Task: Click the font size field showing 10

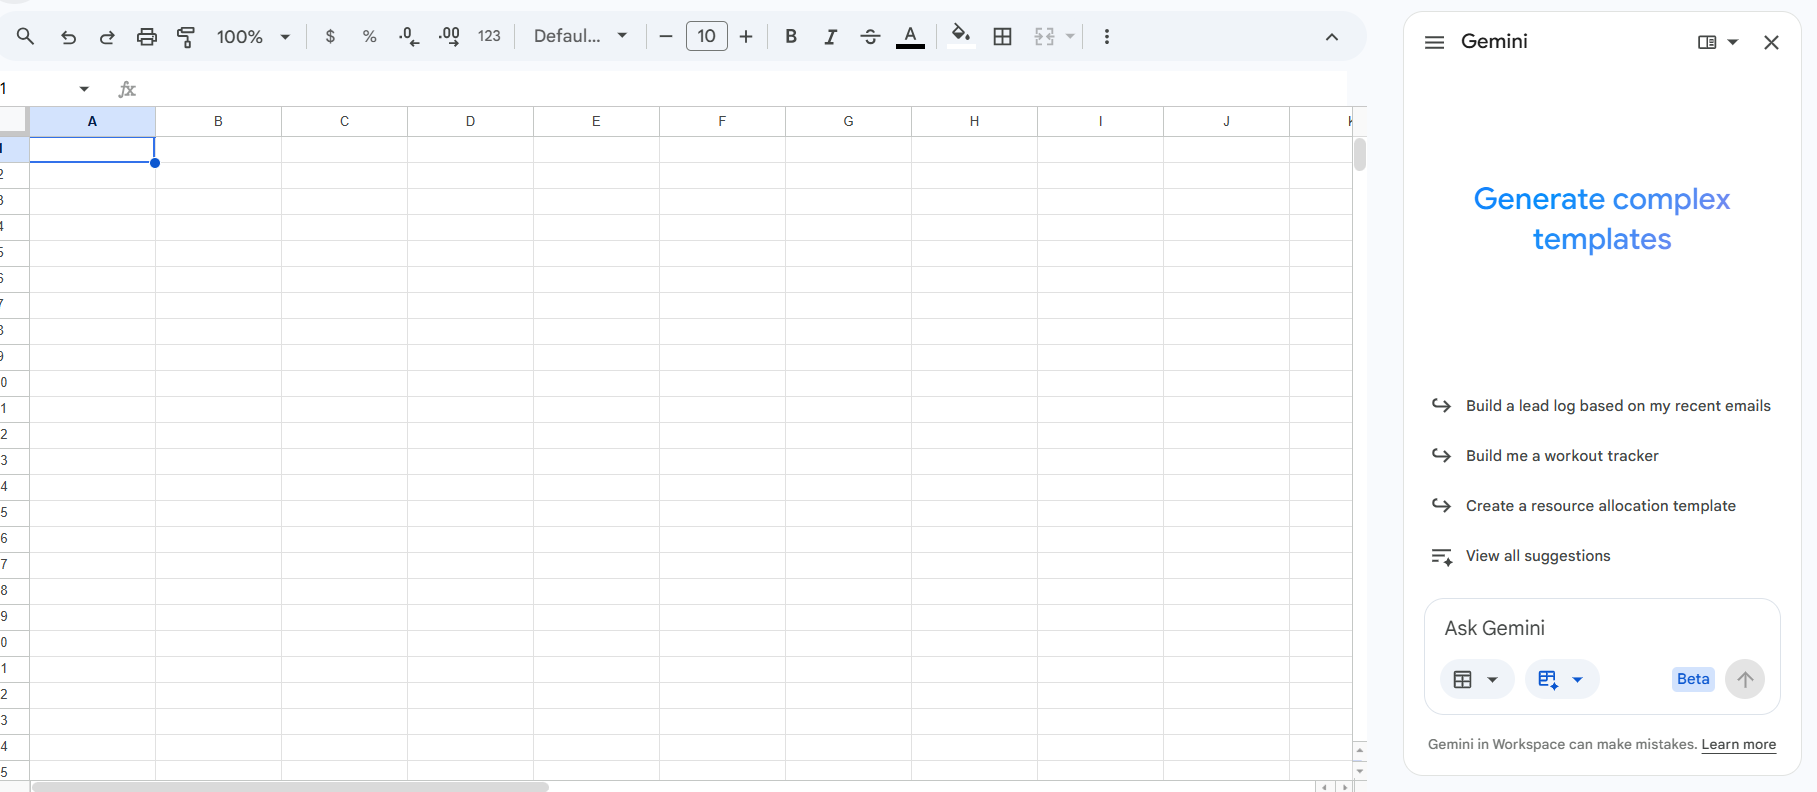Action: click(x=707, y=37)
